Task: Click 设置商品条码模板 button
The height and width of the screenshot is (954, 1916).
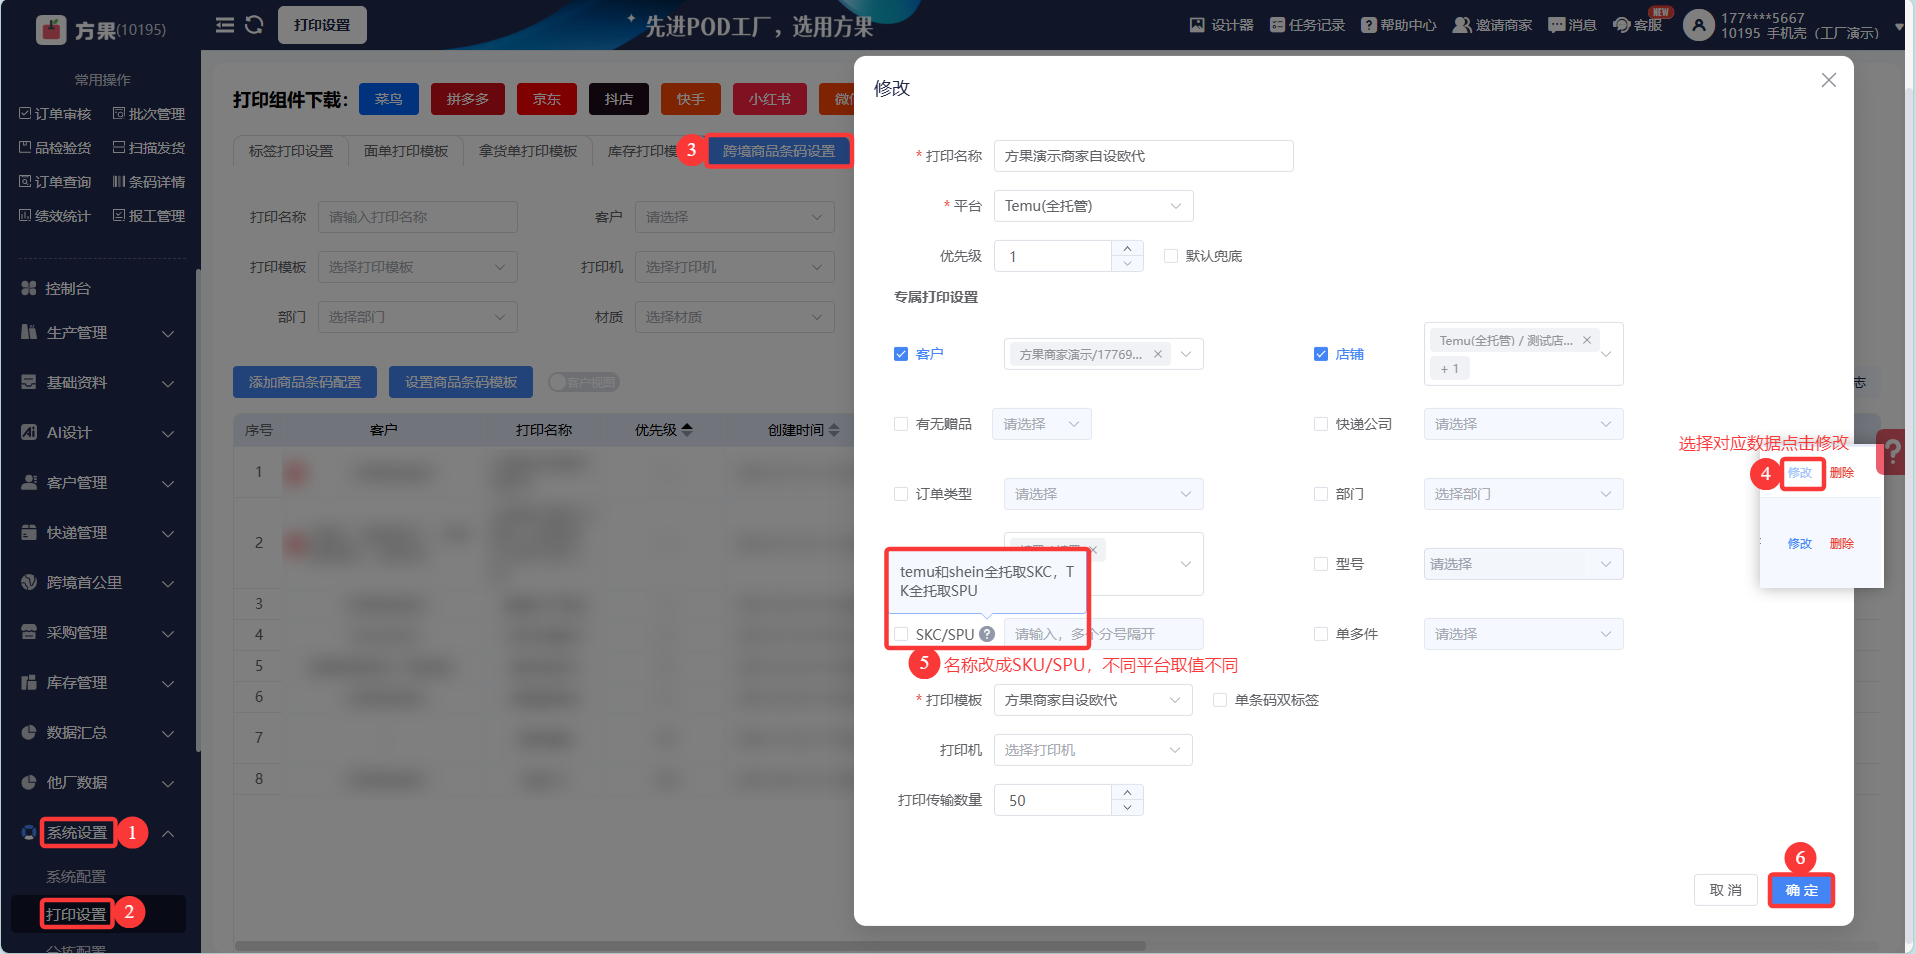Action: pos(461,382)
